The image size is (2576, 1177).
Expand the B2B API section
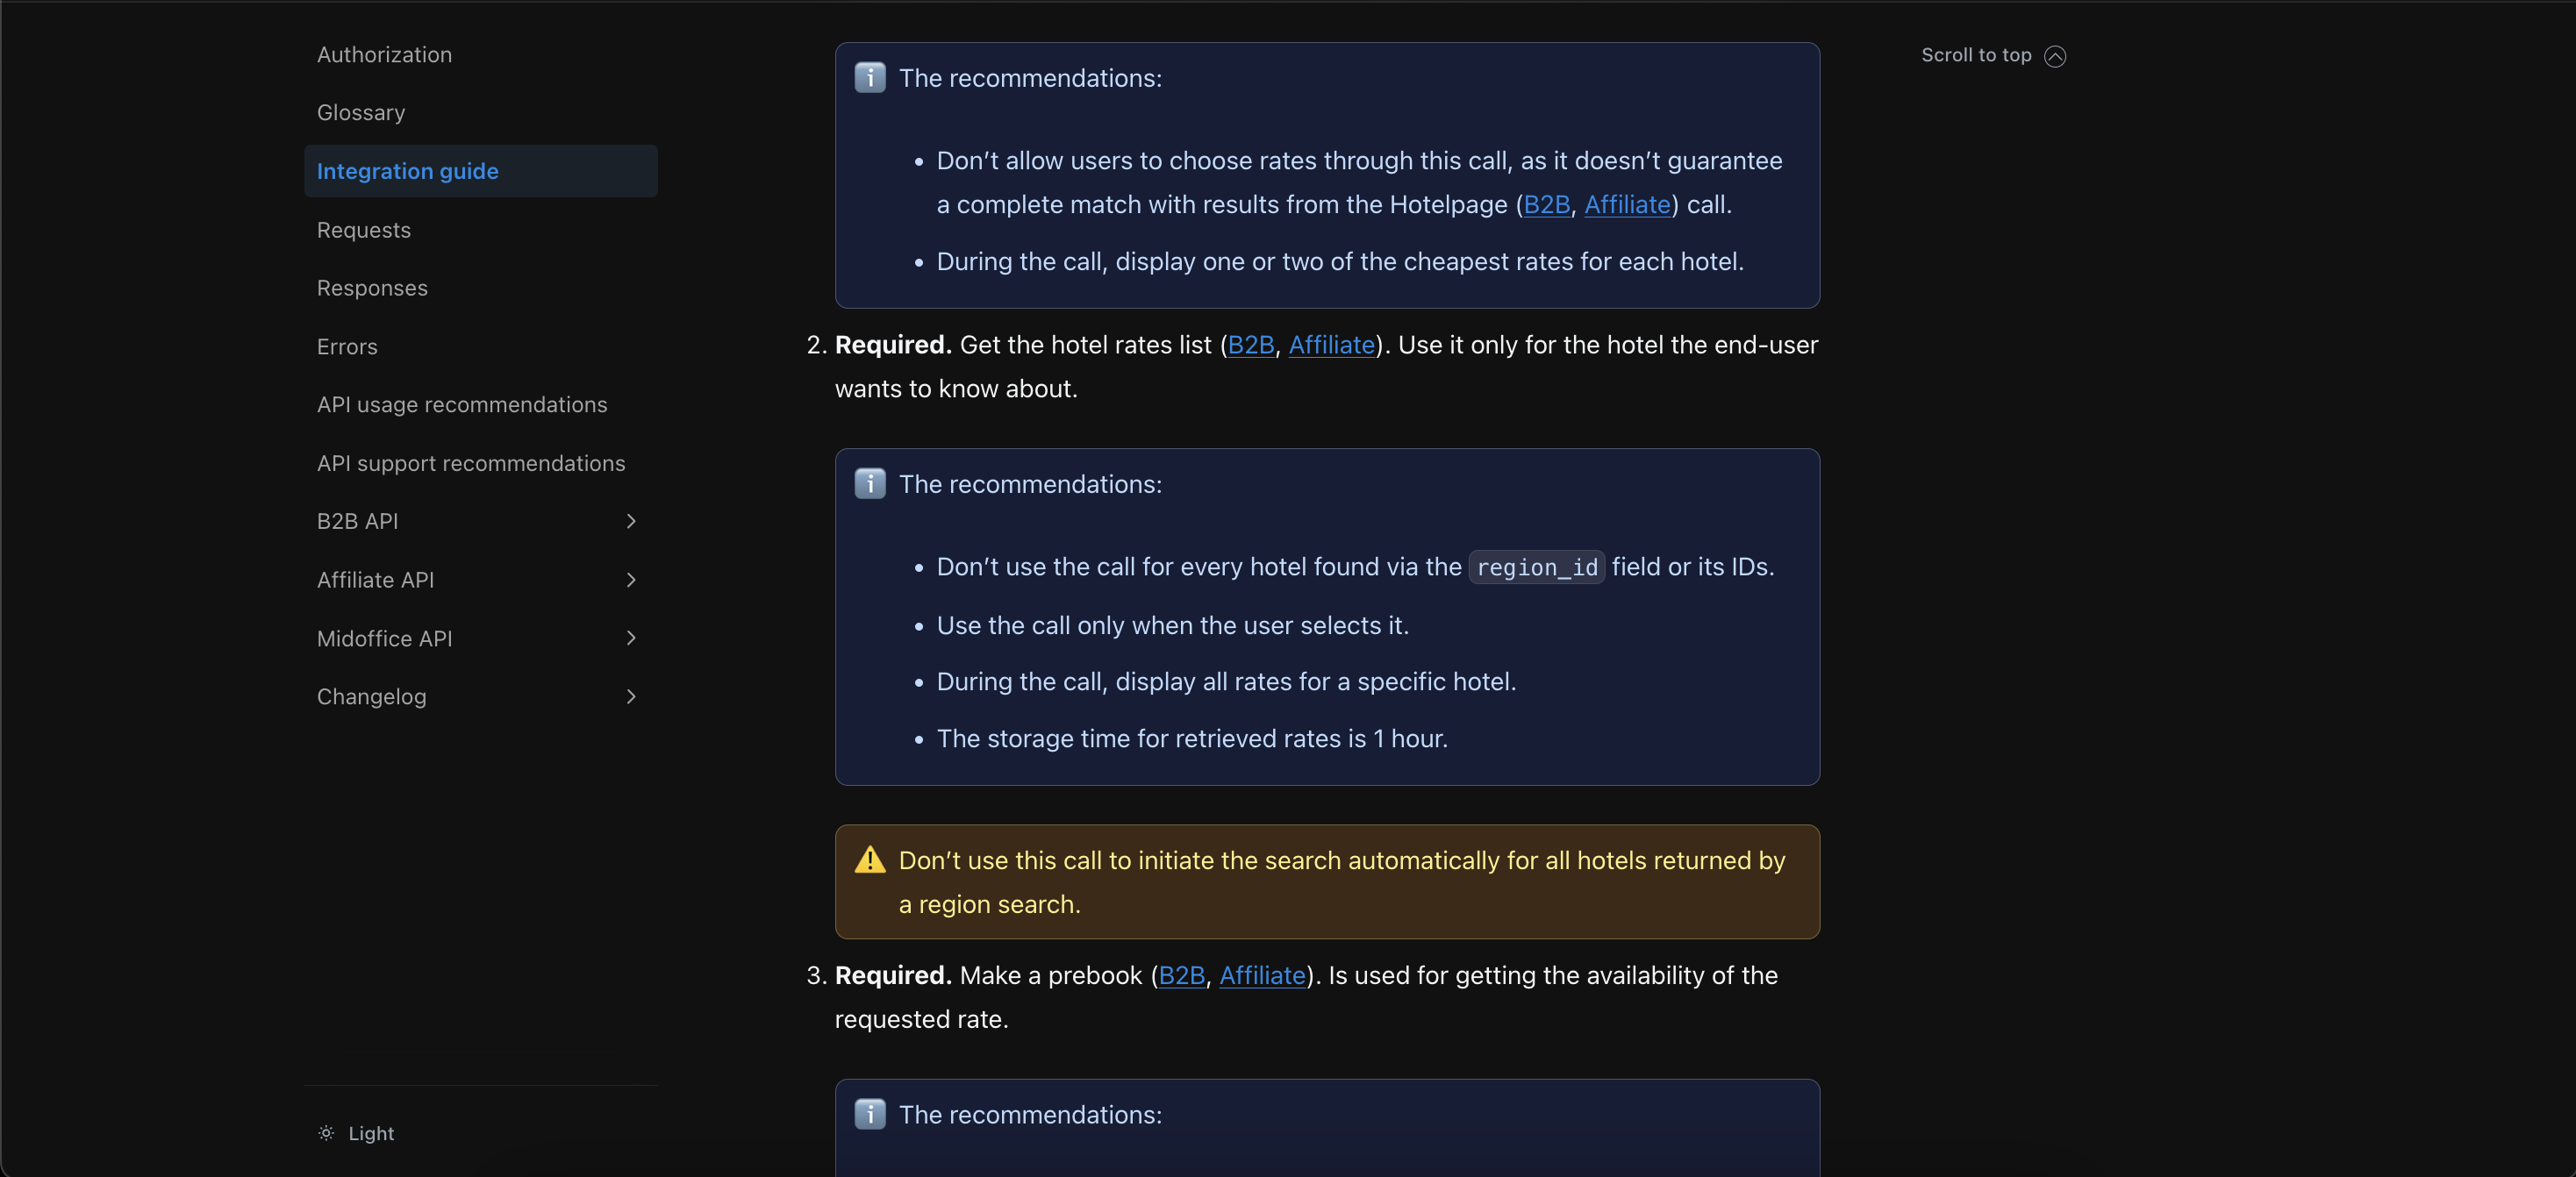(630, 521)
